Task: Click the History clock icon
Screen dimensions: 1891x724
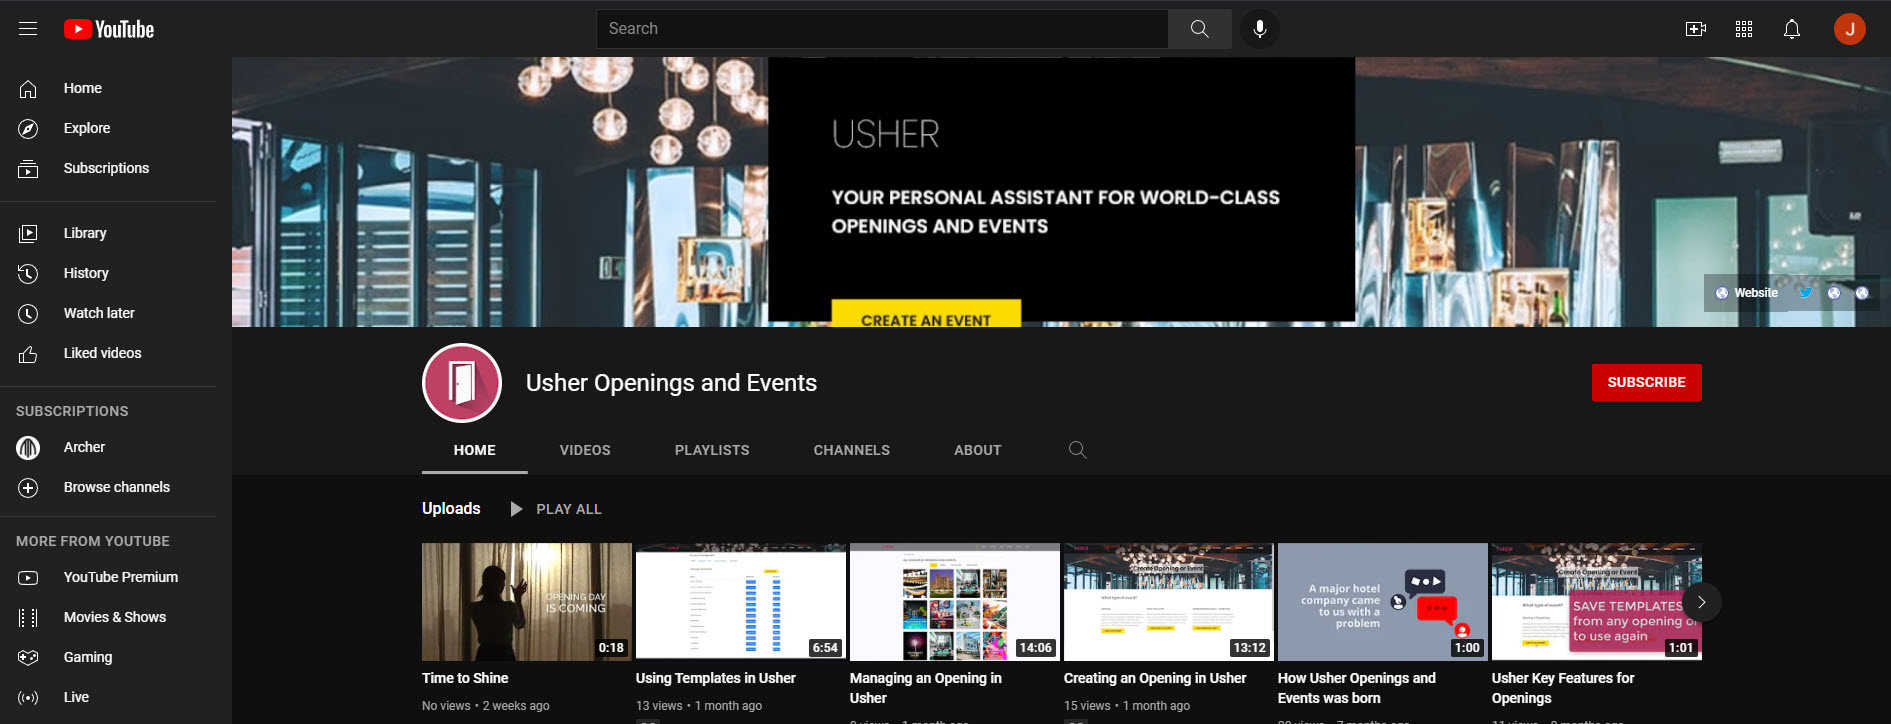Action: tap(28, 273)
